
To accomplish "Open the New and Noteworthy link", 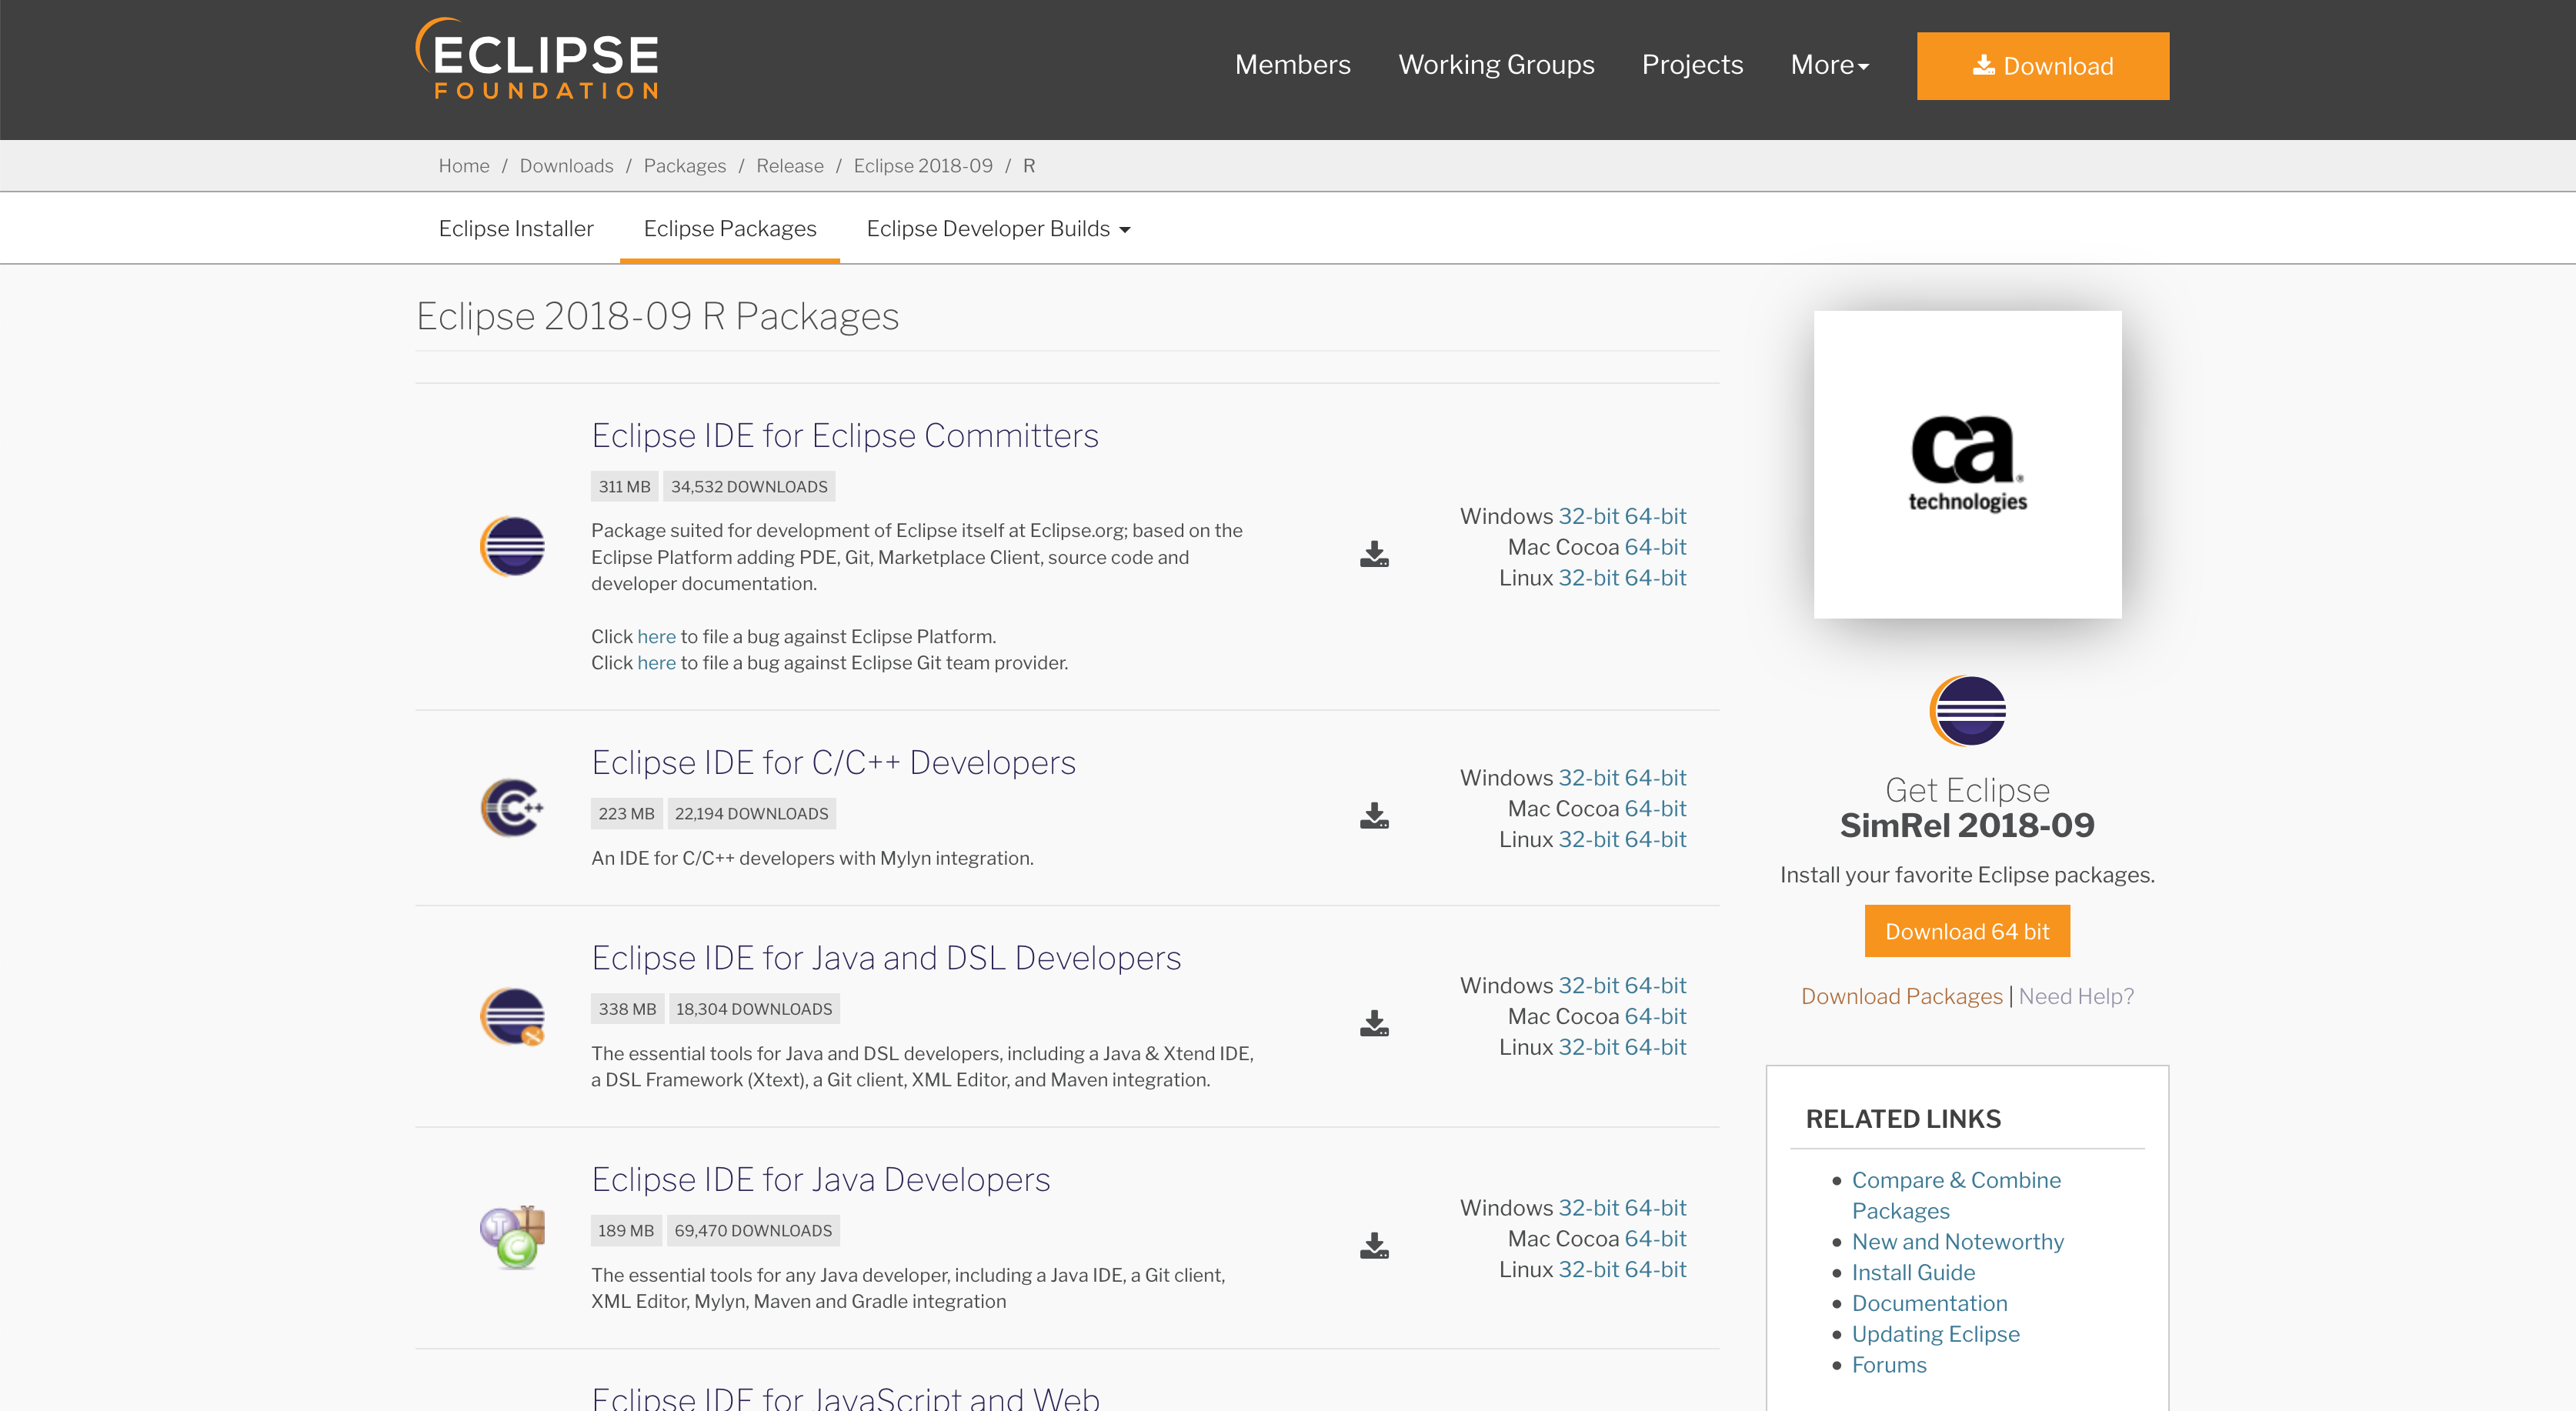I will (1957, 1242).
